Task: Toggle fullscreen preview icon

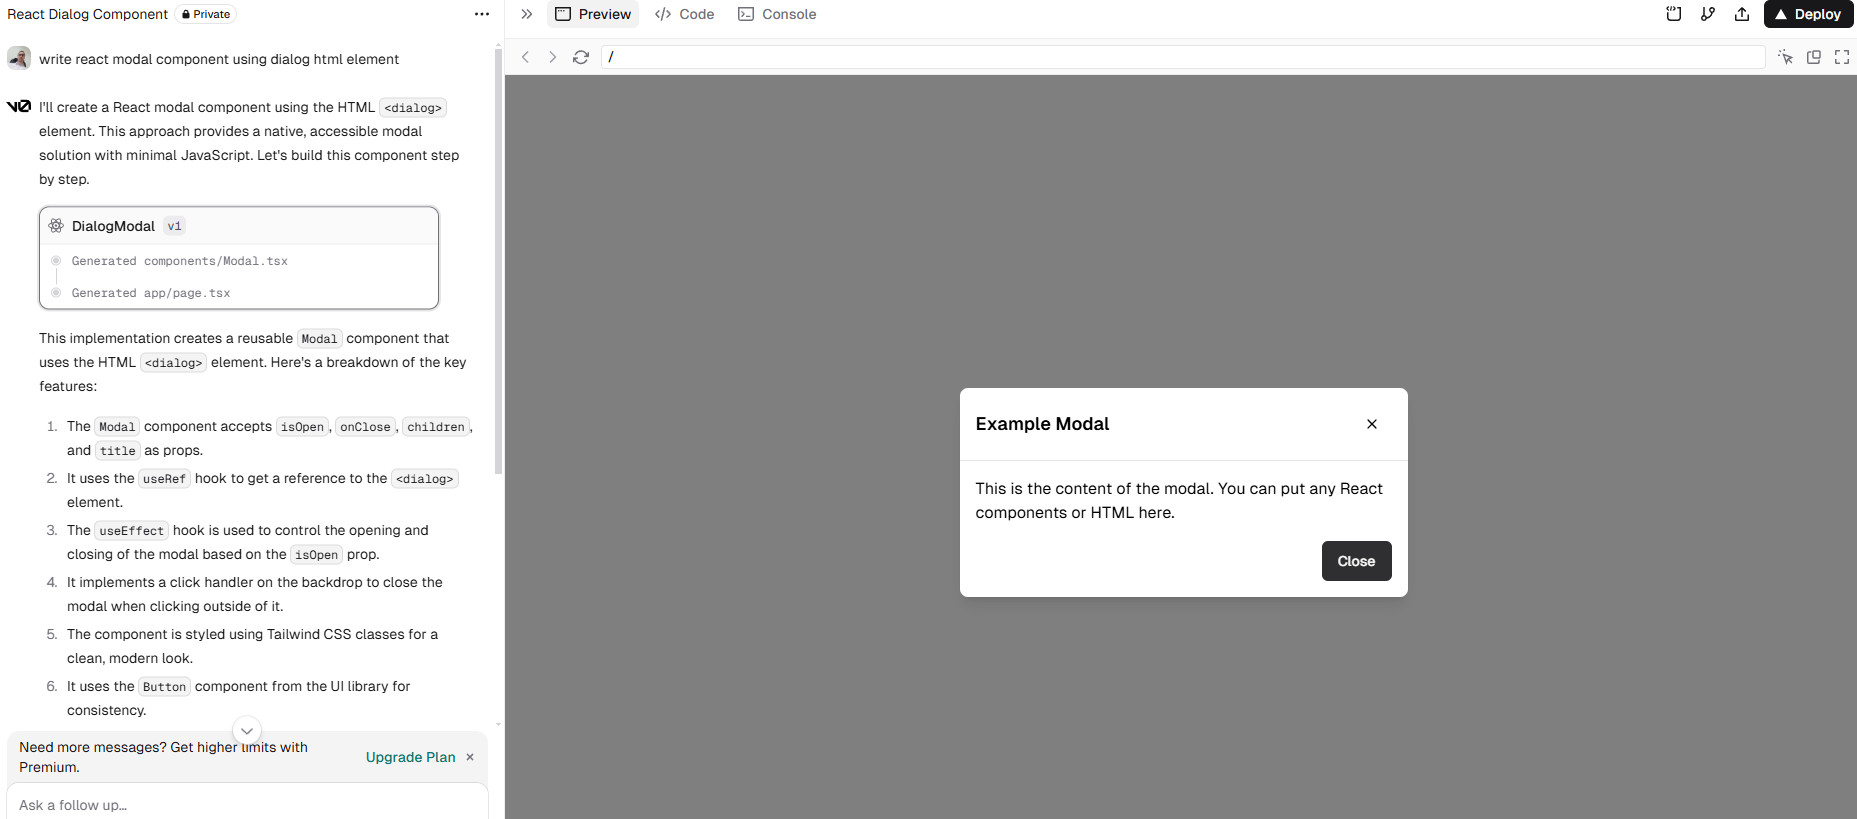Action: (x=1842, y=57)
